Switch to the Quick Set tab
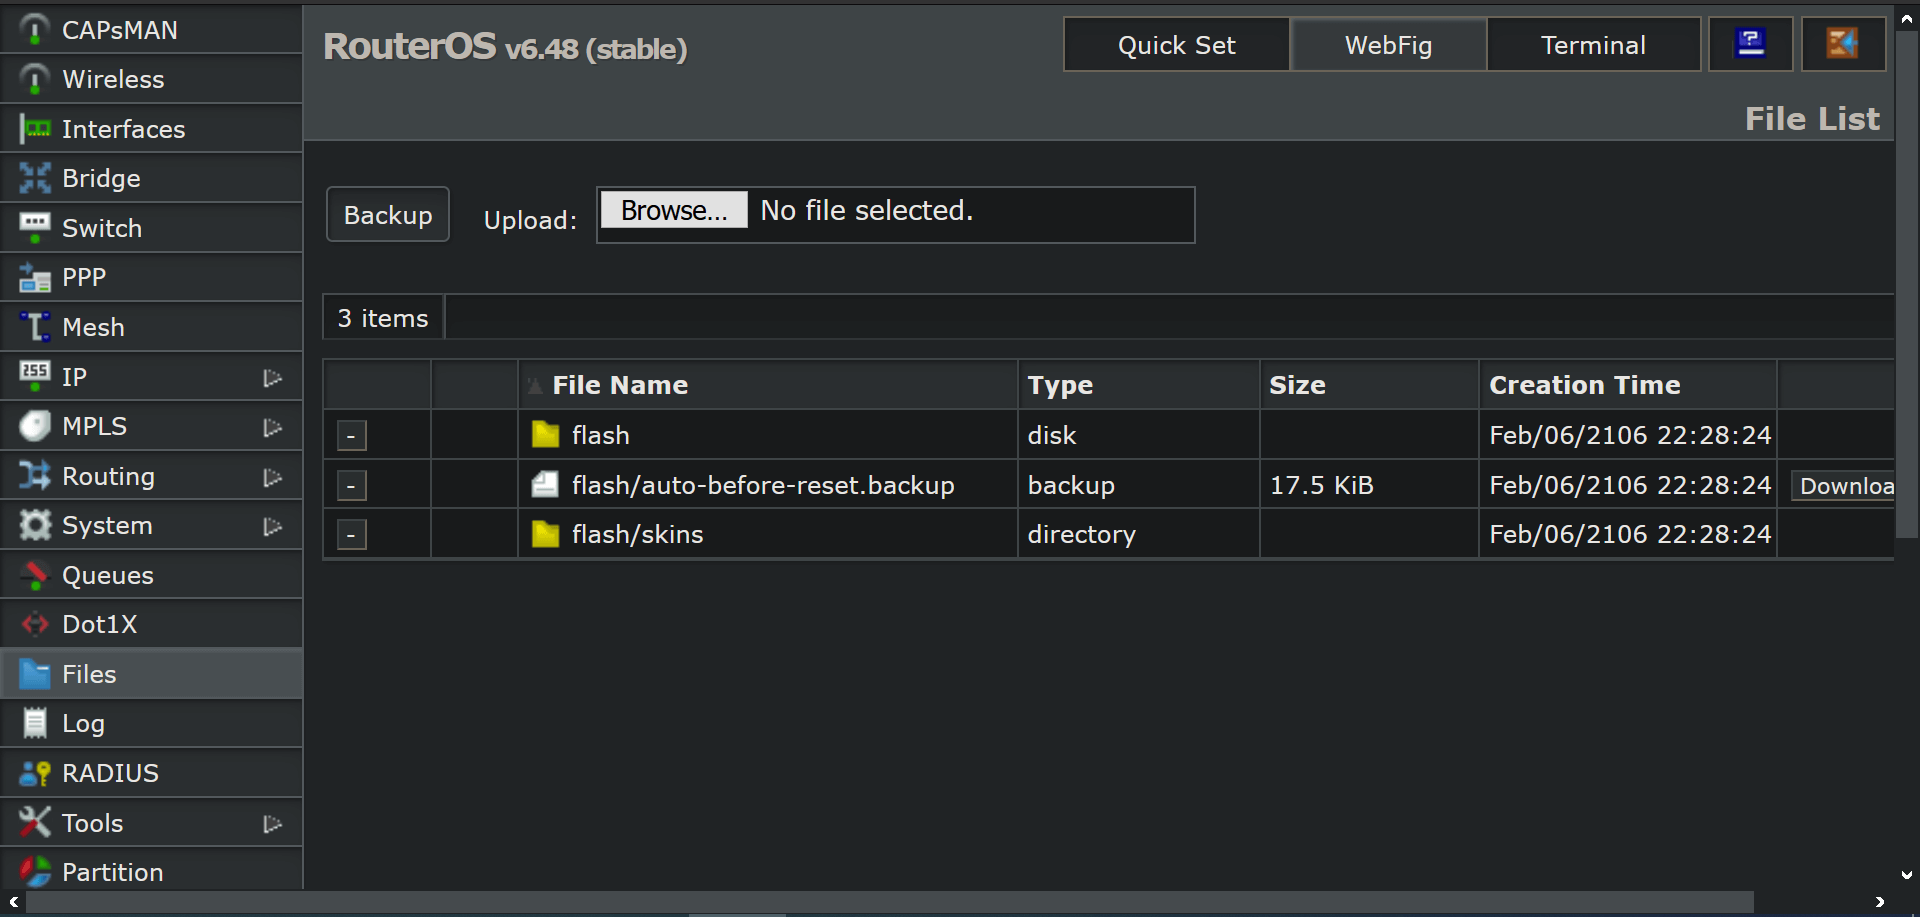 tap(1176, 44)
